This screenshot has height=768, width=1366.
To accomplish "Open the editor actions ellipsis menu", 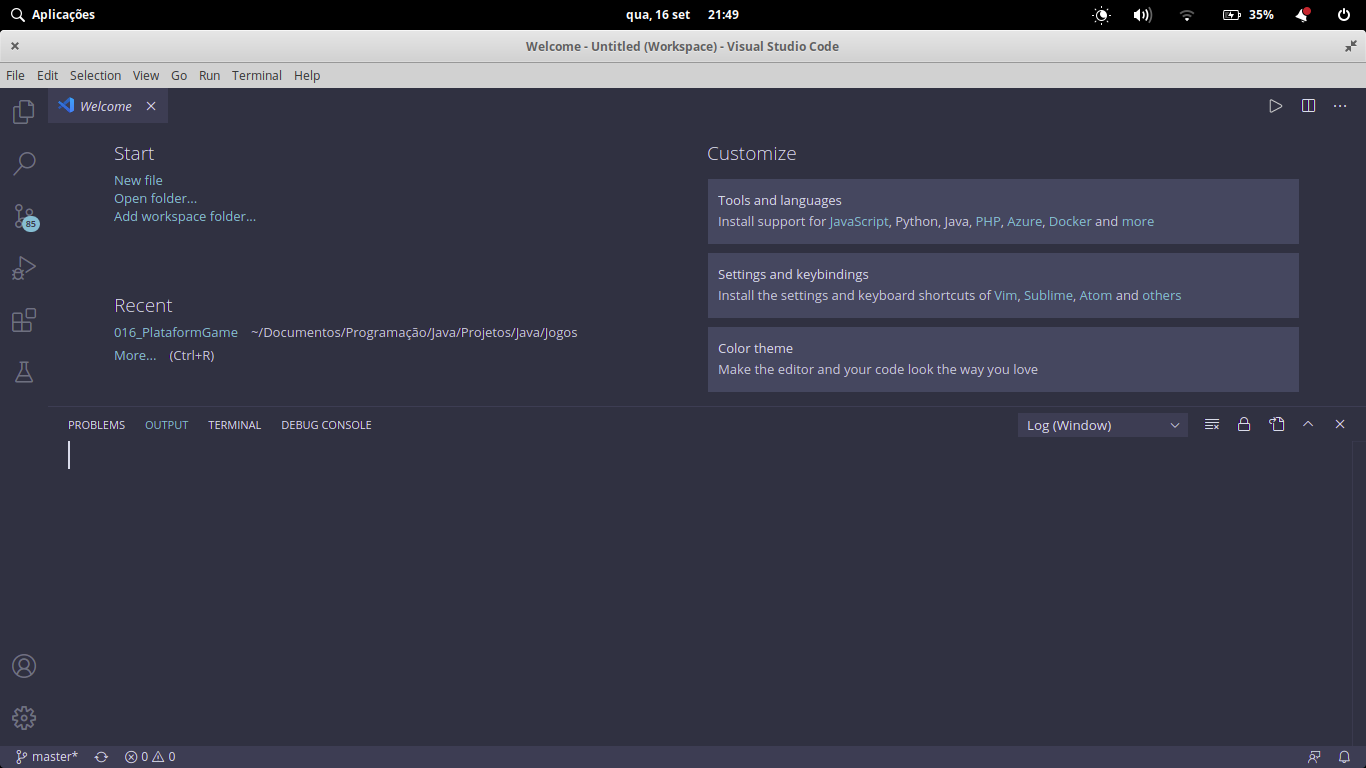I will [x=1340, y=106].
